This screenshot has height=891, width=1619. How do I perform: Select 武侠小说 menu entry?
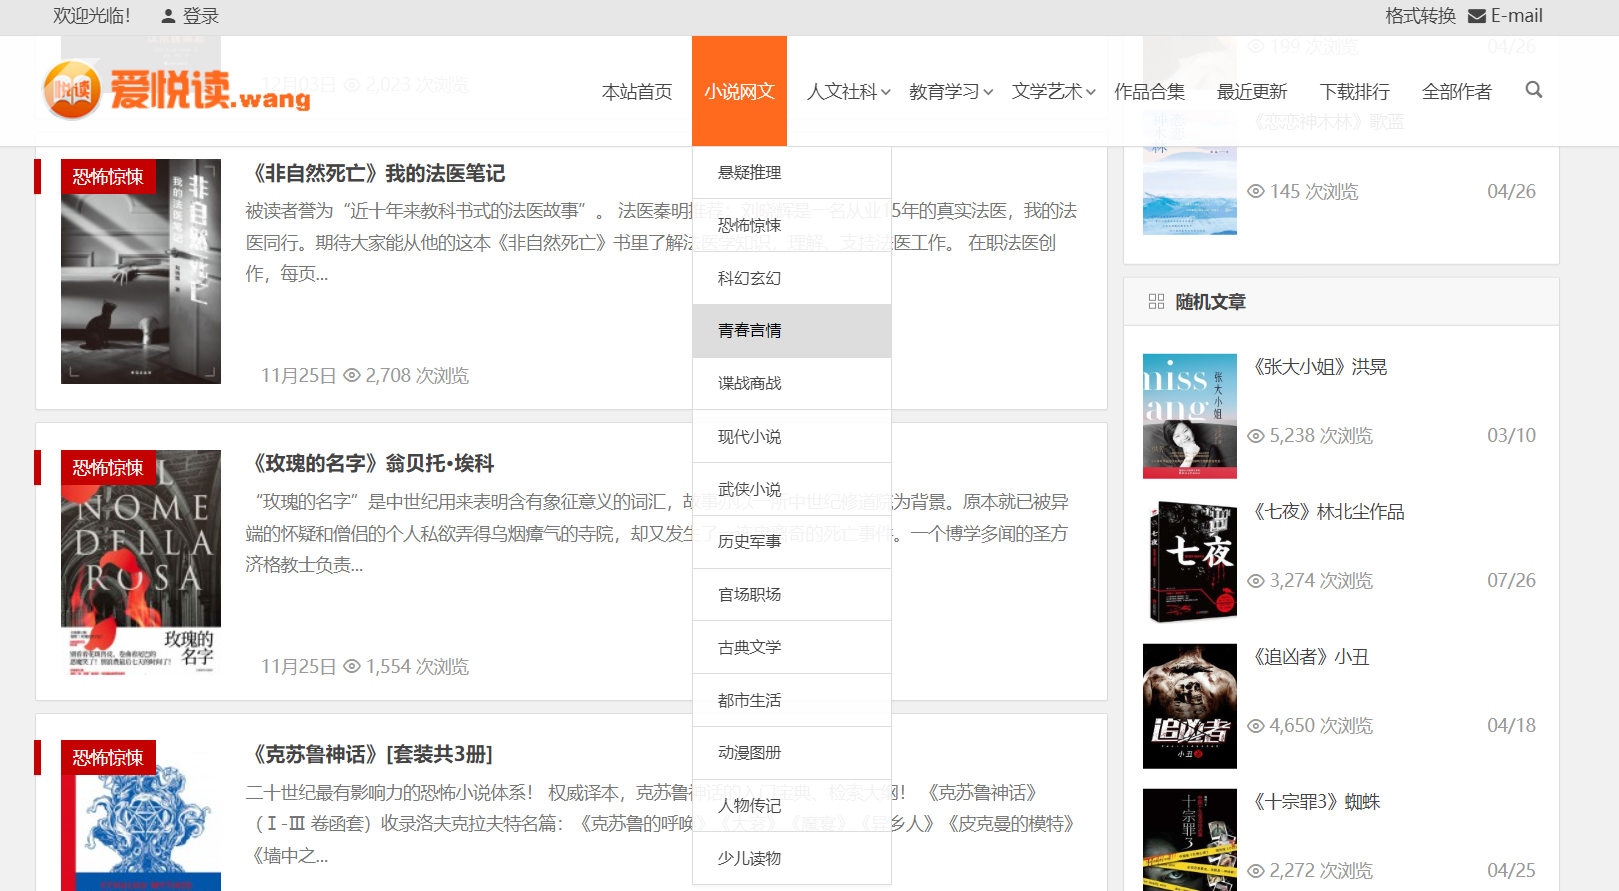(x=791, y=489)
